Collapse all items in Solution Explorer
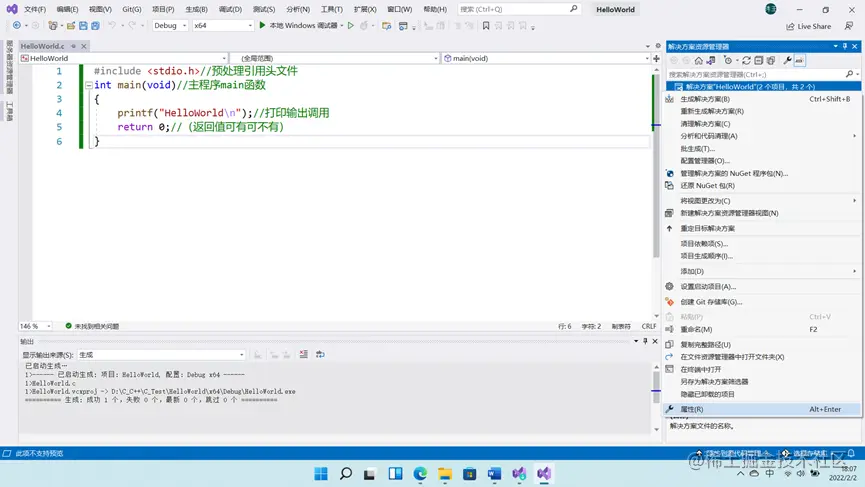865x487 pixels. click(759, 60)
